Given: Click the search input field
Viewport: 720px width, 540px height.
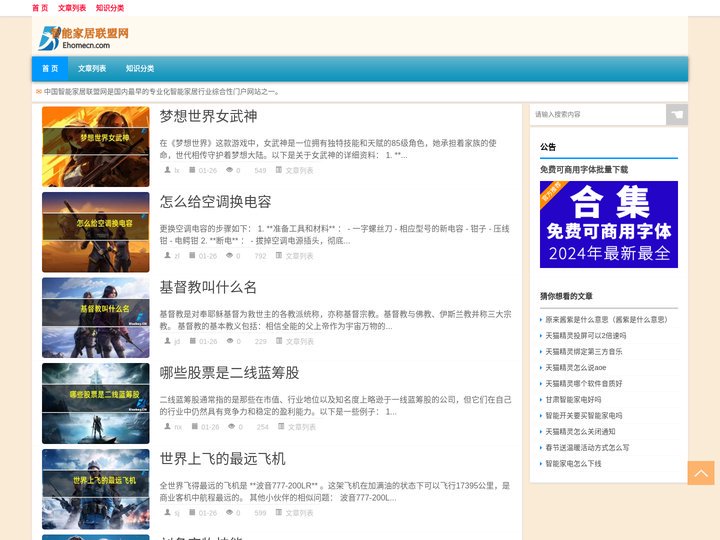Looking at the screenshot, I should coord(598,114).
